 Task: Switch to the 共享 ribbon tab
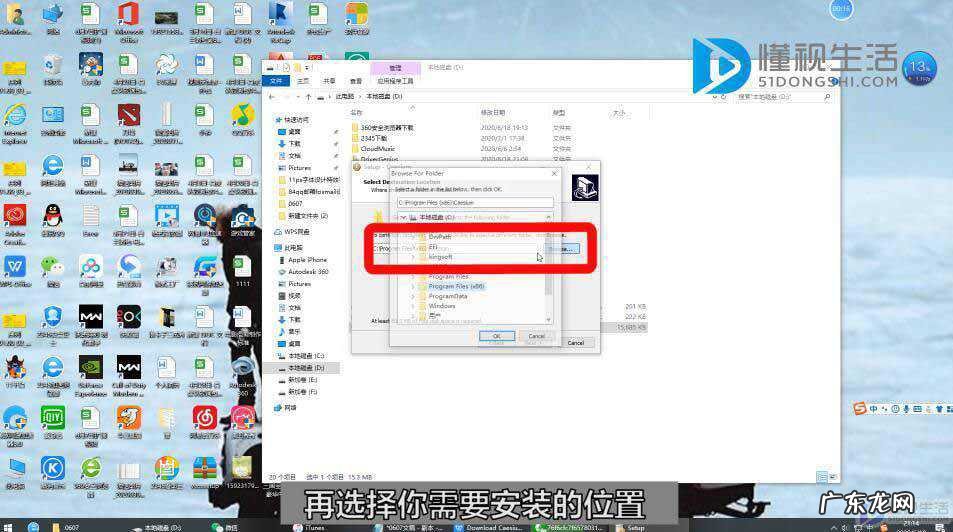pyautogui.click(x=329, y=81)
